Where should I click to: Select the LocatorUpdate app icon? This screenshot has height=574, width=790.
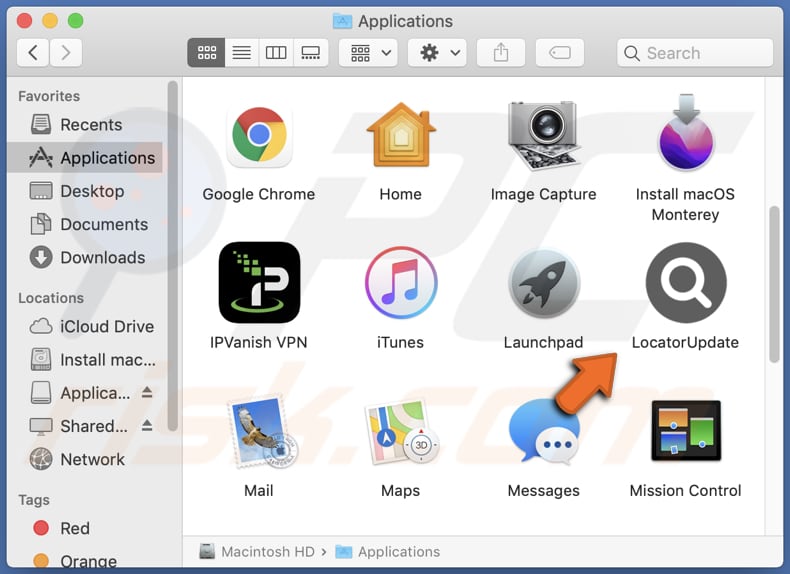[686, 283]
